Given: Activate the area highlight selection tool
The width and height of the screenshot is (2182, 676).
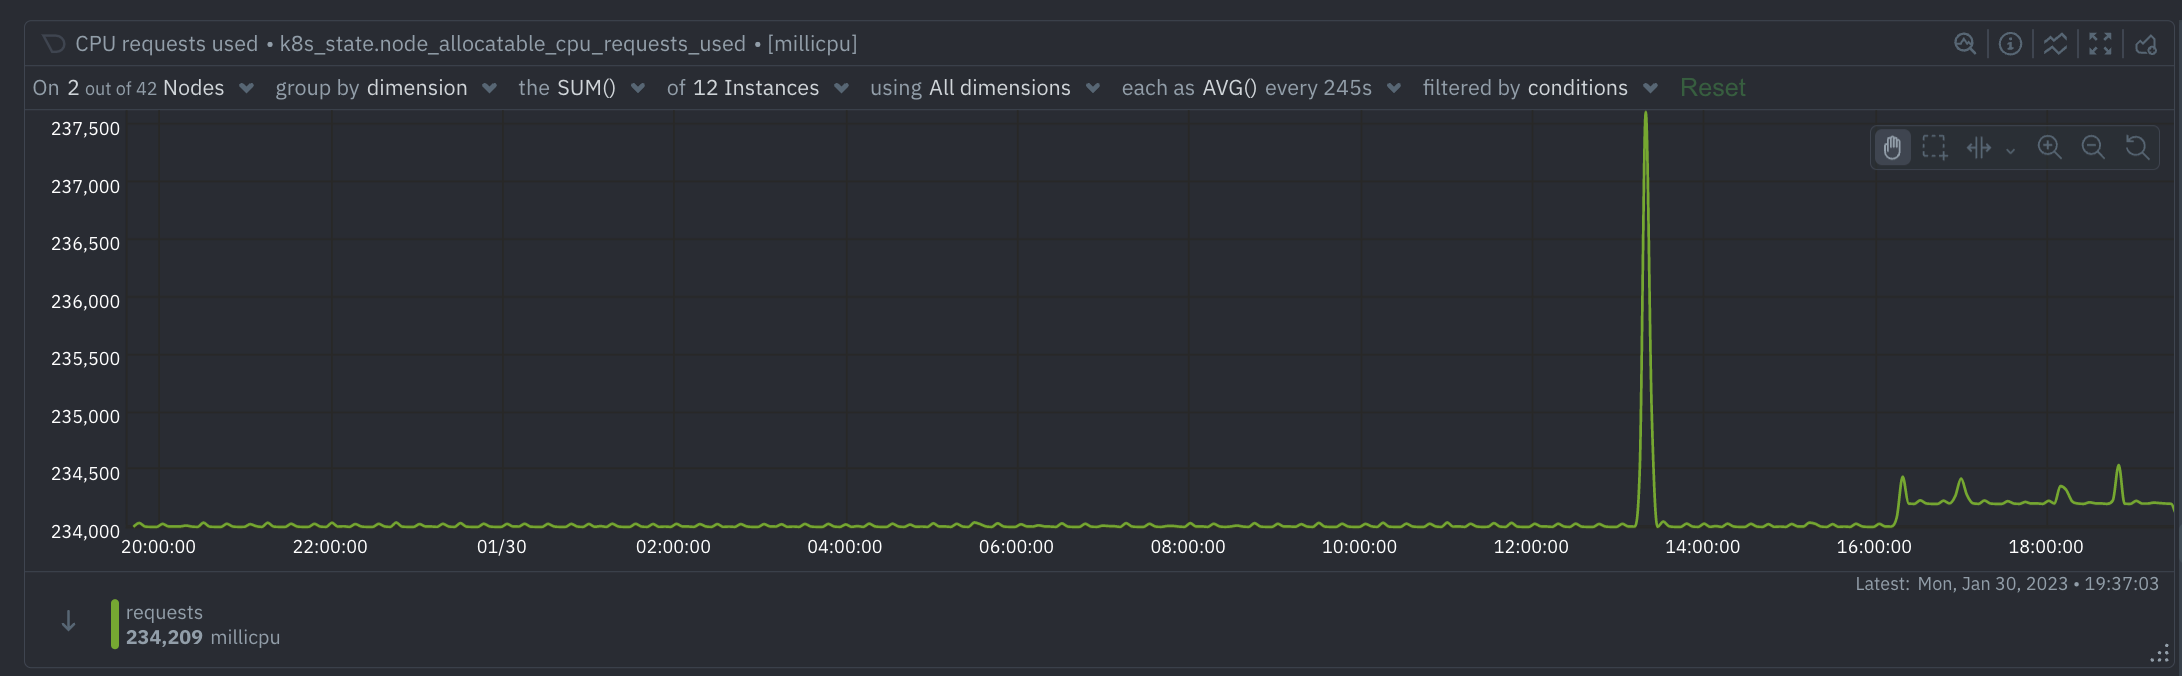Looking at the screenshot, I should [x=1935, y=148].
